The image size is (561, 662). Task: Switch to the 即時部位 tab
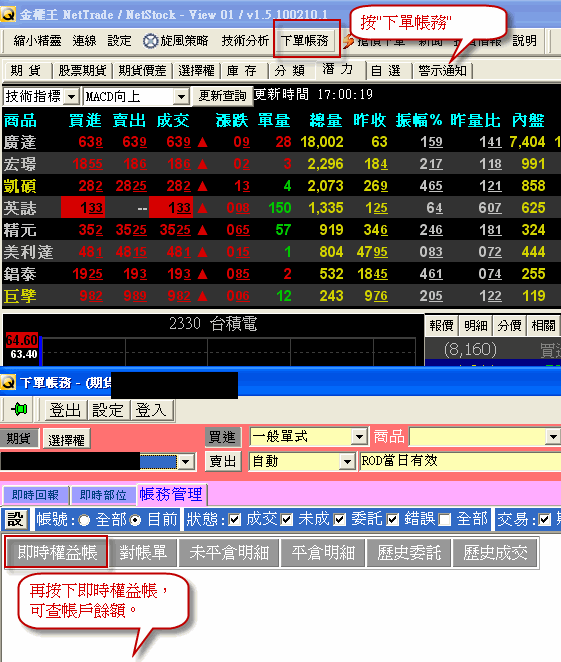pos(103,495)
